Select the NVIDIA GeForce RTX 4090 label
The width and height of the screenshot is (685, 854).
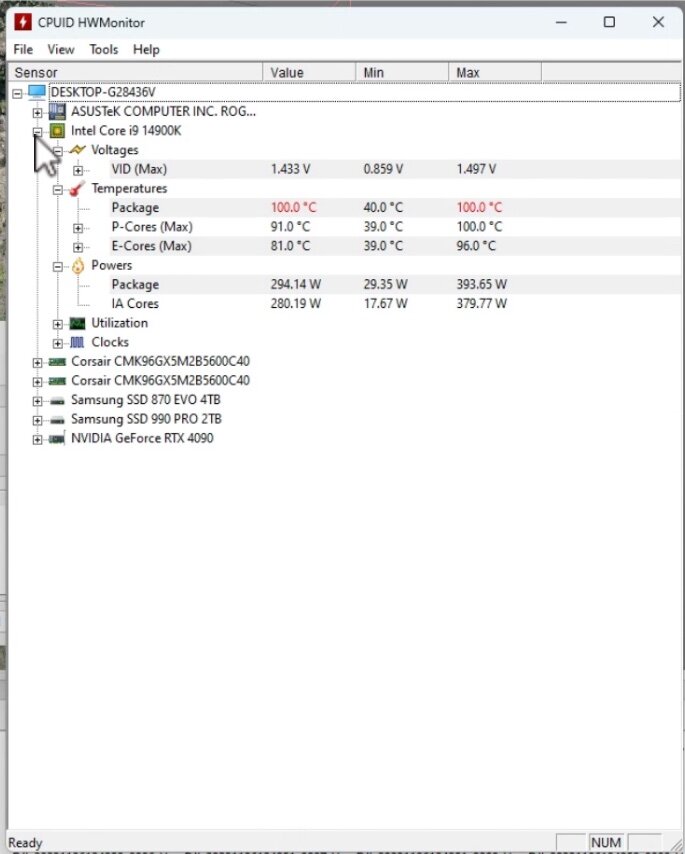pos(142,438)
